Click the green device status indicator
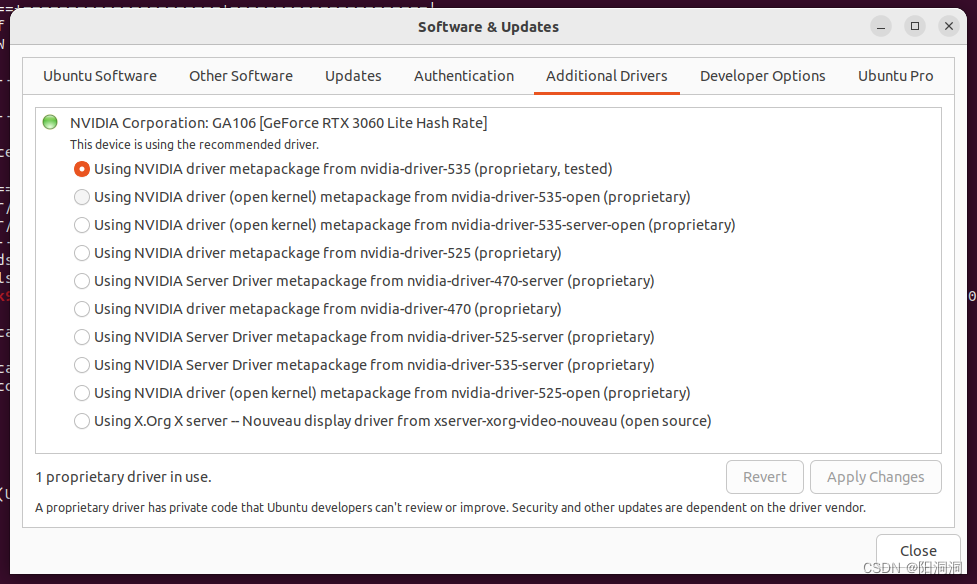The width and height of the screenshot is (977, 584). pyautogui.click(x=50, y=122)
